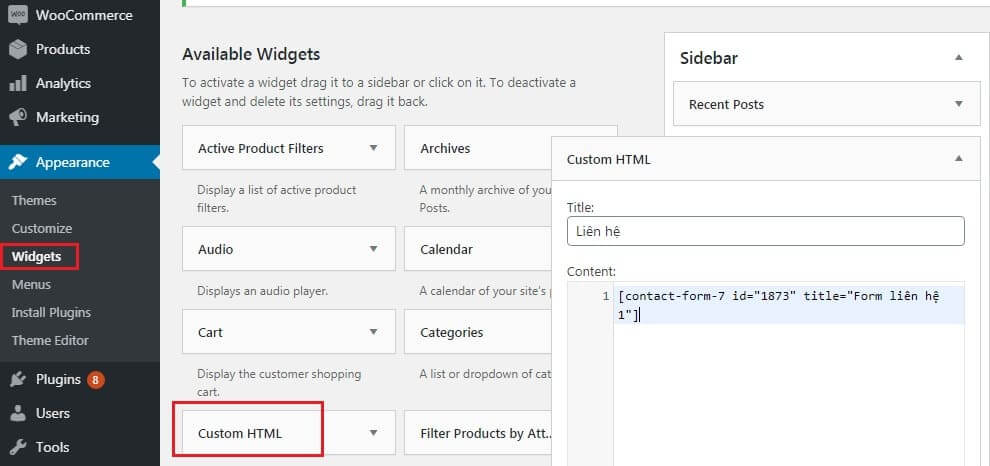Viewport: 990px width, 466px height.
Task: Open the Theme Editor submenu link
Action: click(x=50, y=341)
